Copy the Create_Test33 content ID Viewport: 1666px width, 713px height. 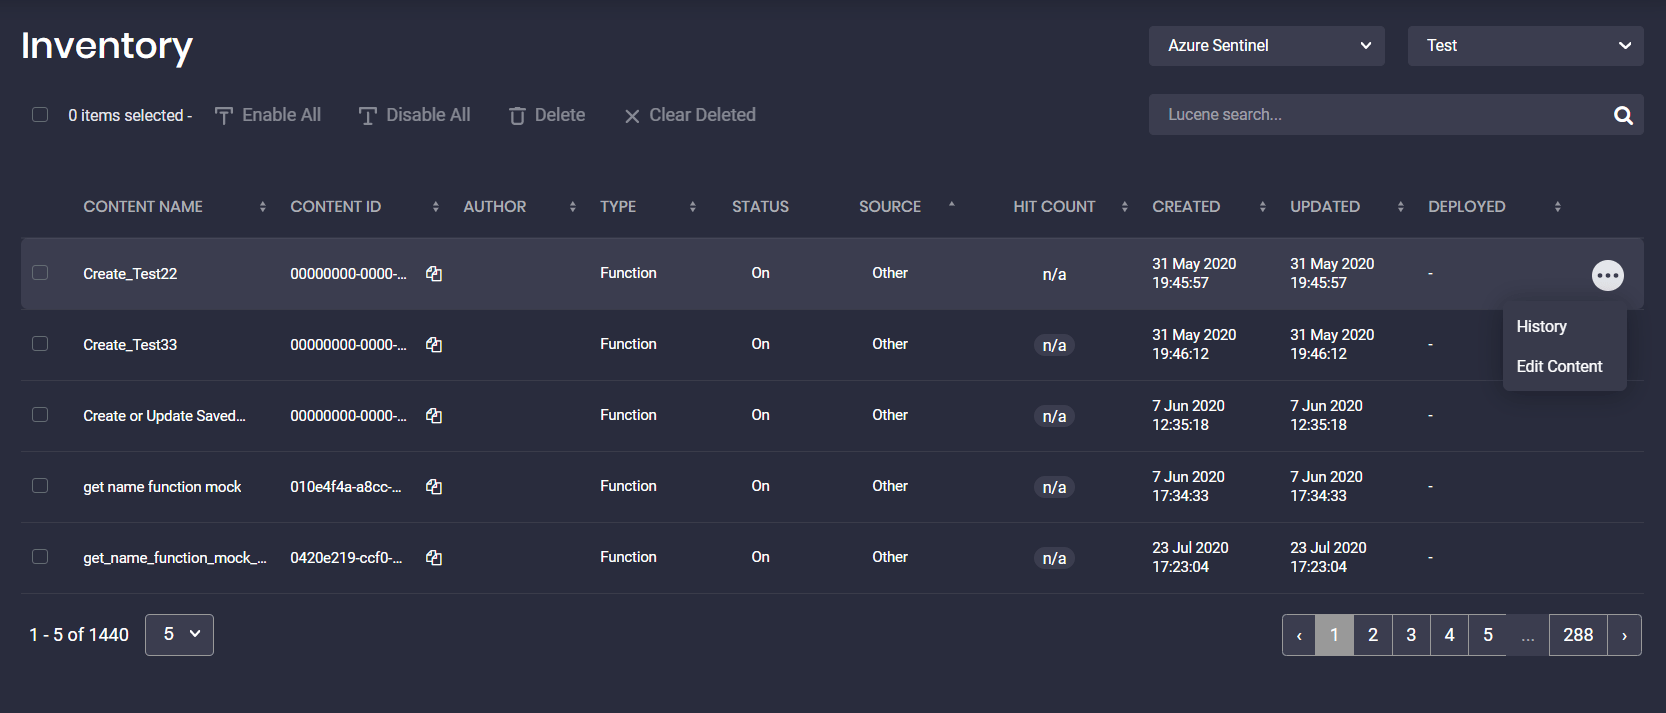[434, 345]
